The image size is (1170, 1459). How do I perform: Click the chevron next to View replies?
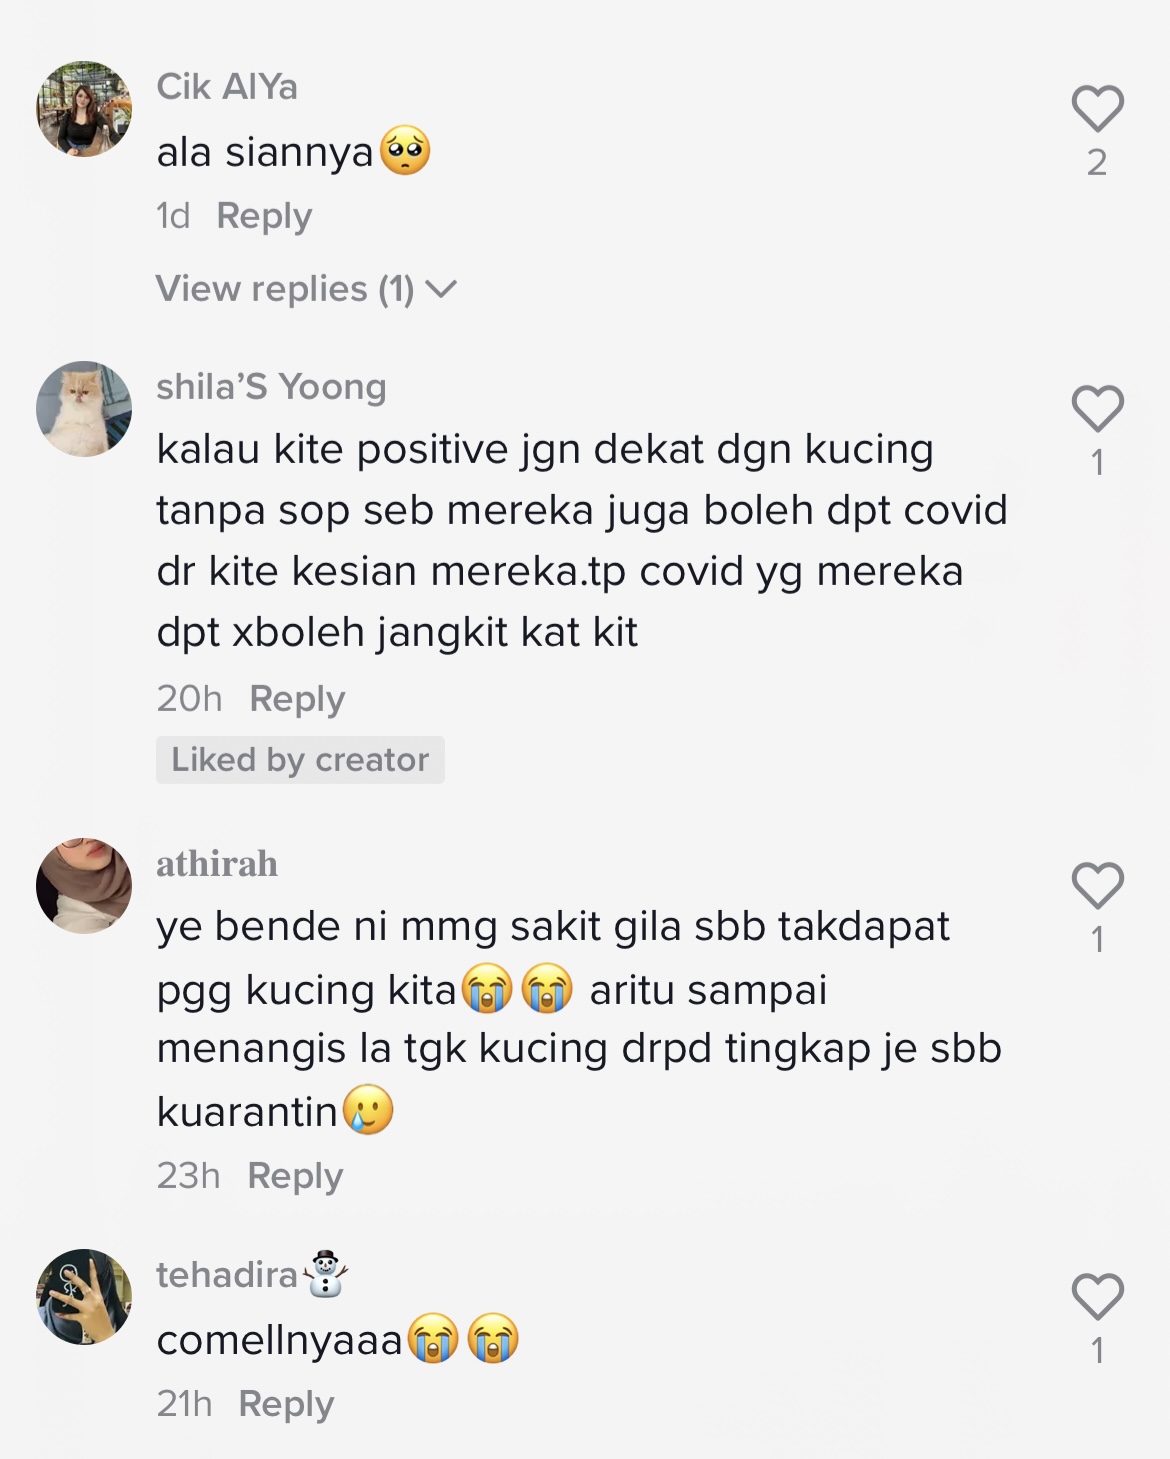click(441, 290)
